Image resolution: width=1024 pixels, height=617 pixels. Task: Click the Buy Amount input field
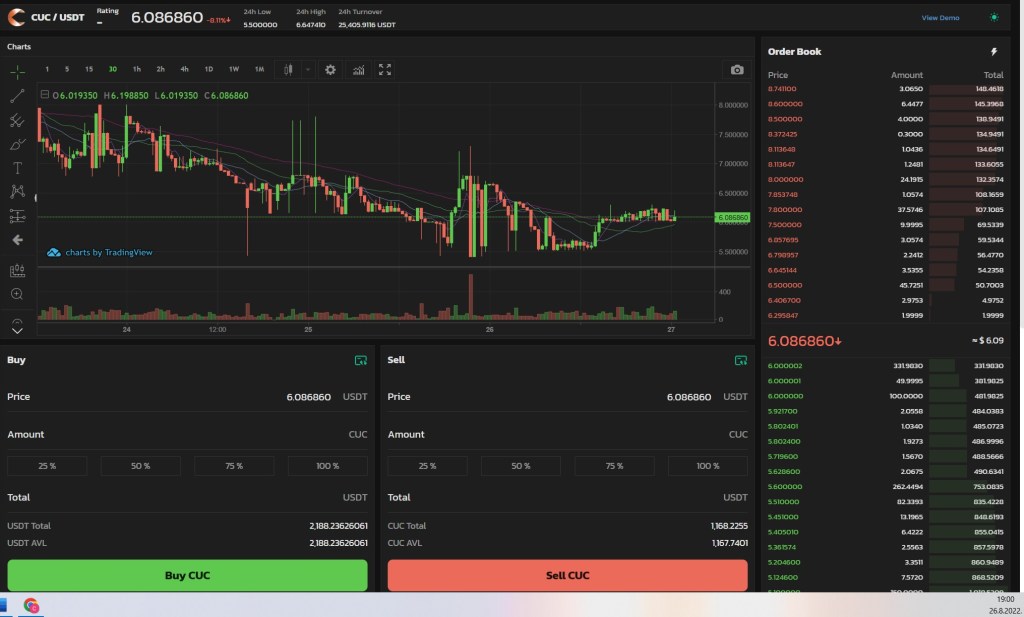pyautogui.click(x=187, y=435)
